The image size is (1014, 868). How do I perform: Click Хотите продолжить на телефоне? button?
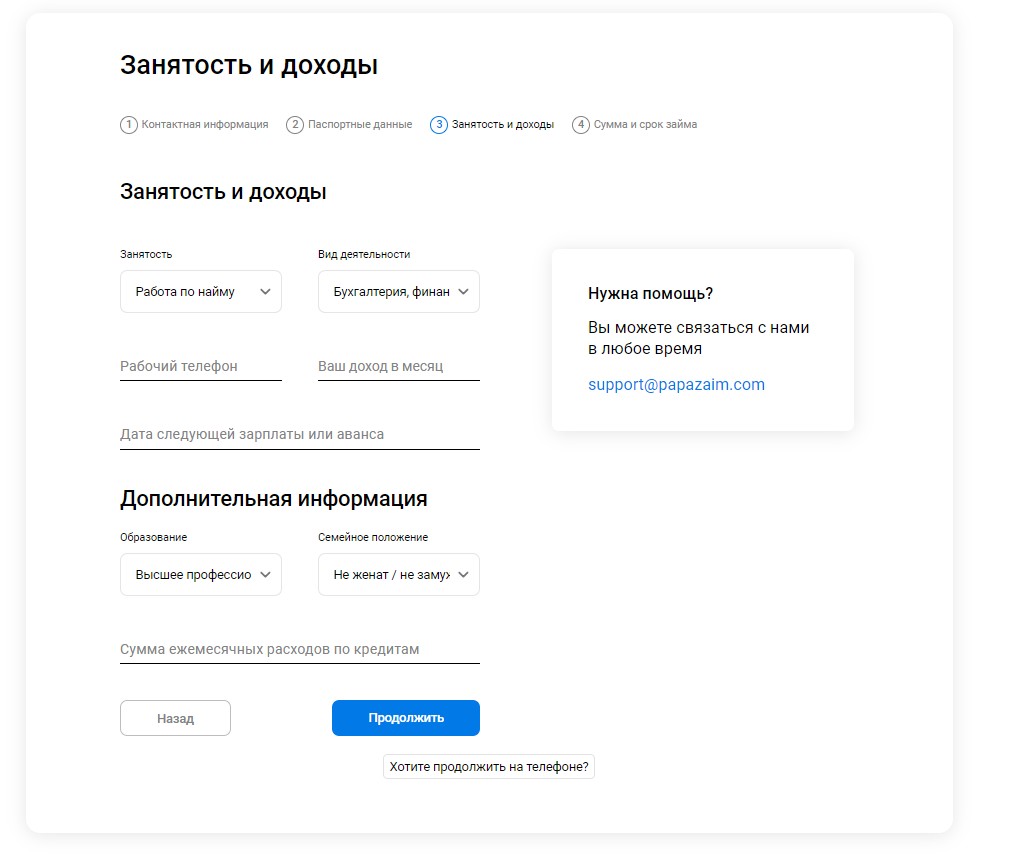coord(489,767)
